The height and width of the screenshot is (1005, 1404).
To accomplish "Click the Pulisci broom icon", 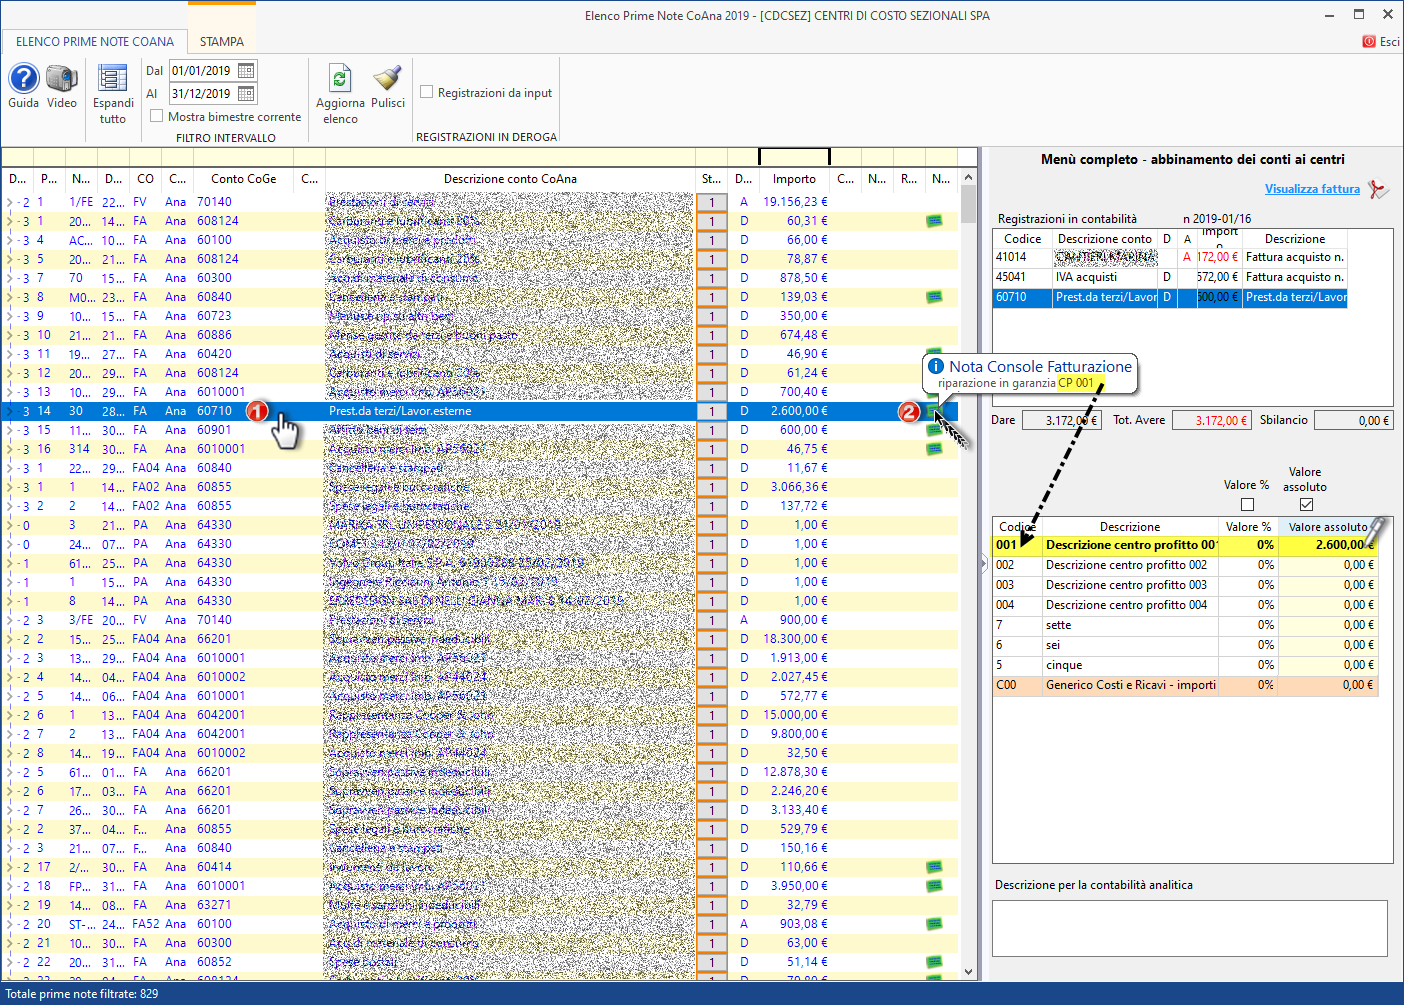I will [x=388, y=78].
